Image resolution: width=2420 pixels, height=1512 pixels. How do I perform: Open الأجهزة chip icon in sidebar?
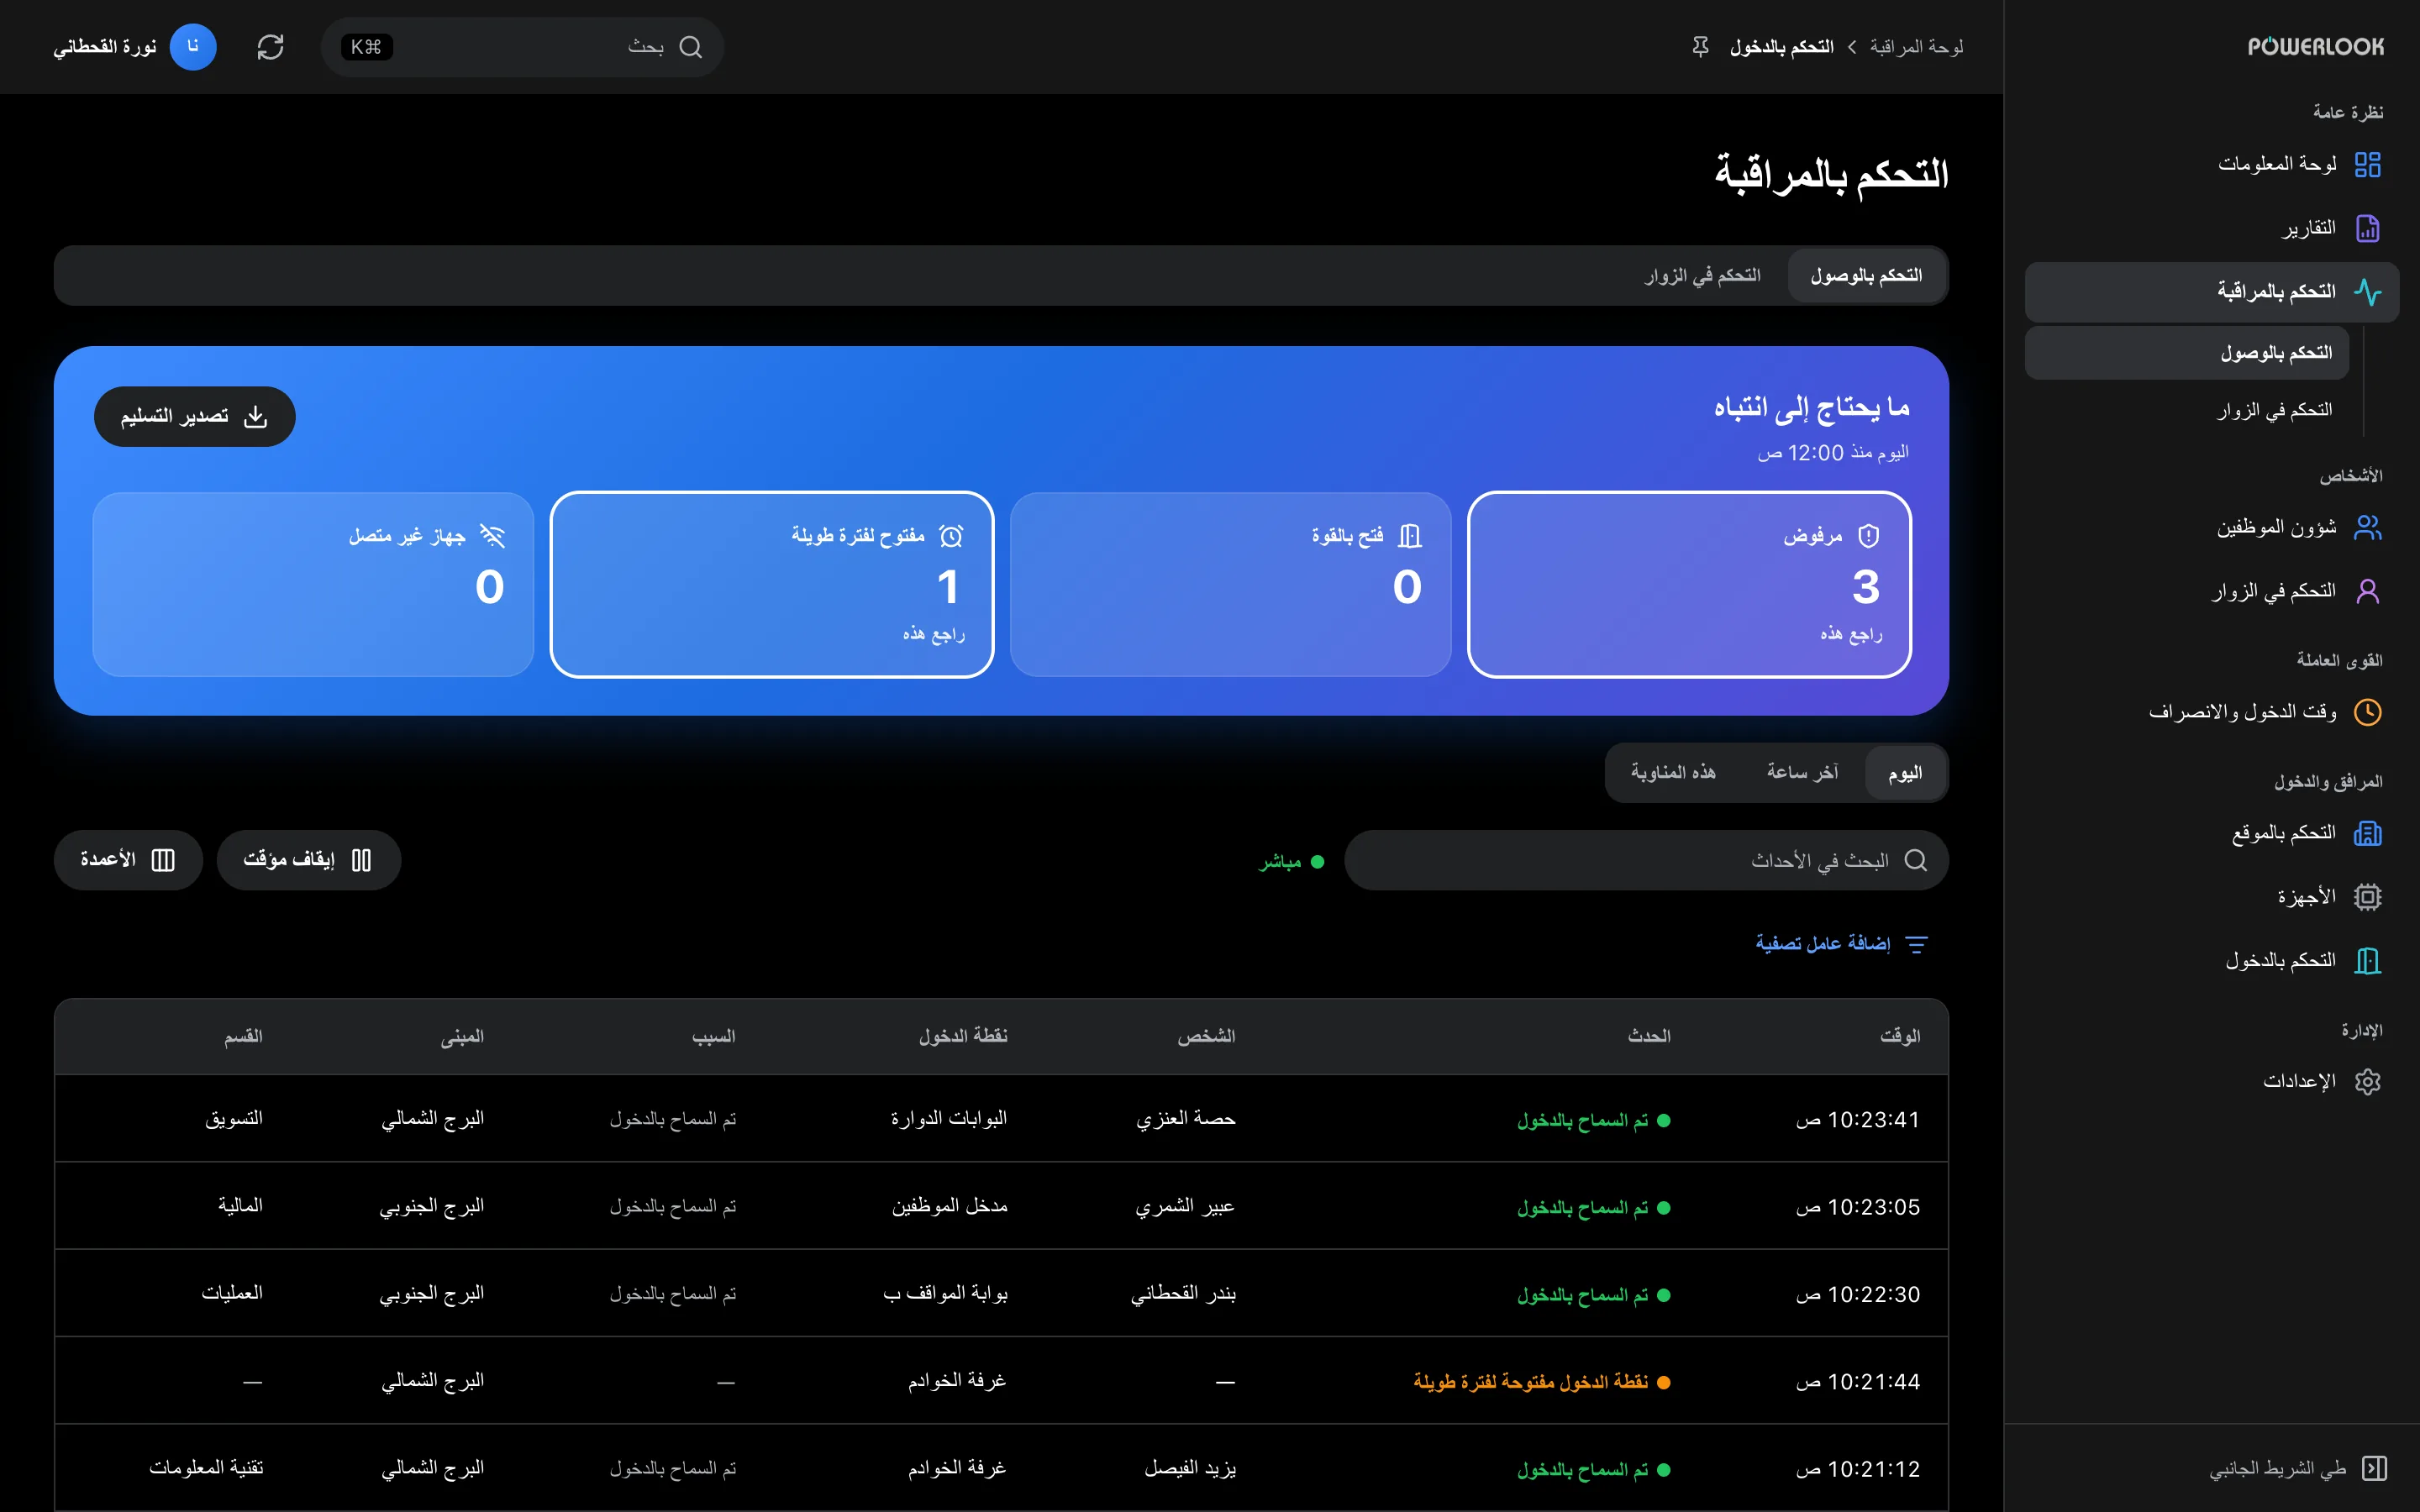point(2367,897)
